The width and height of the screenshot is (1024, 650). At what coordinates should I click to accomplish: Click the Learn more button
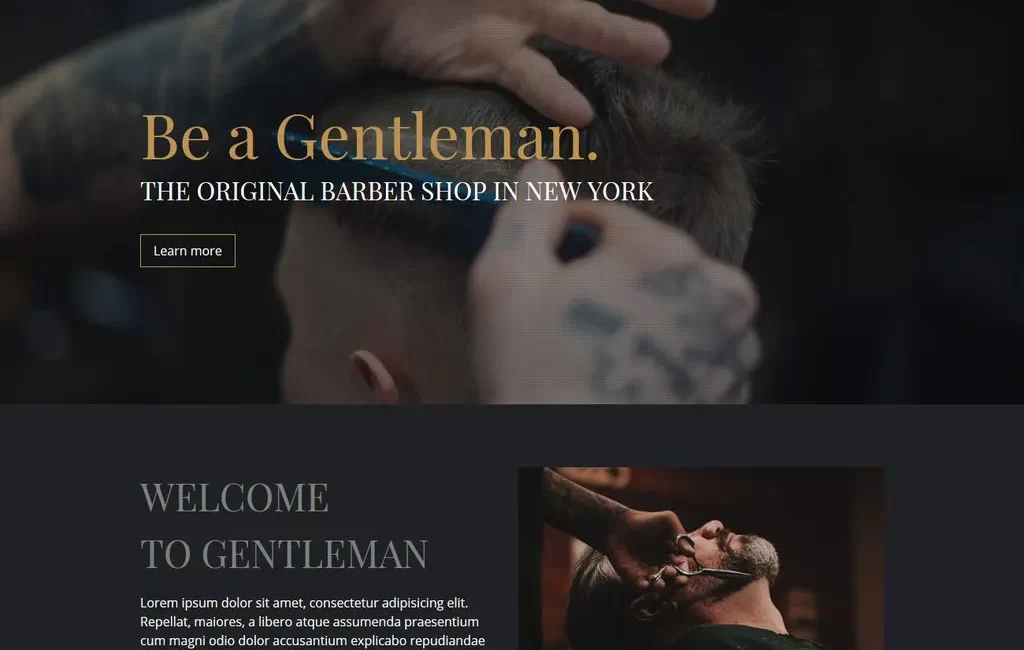(187, 251)
